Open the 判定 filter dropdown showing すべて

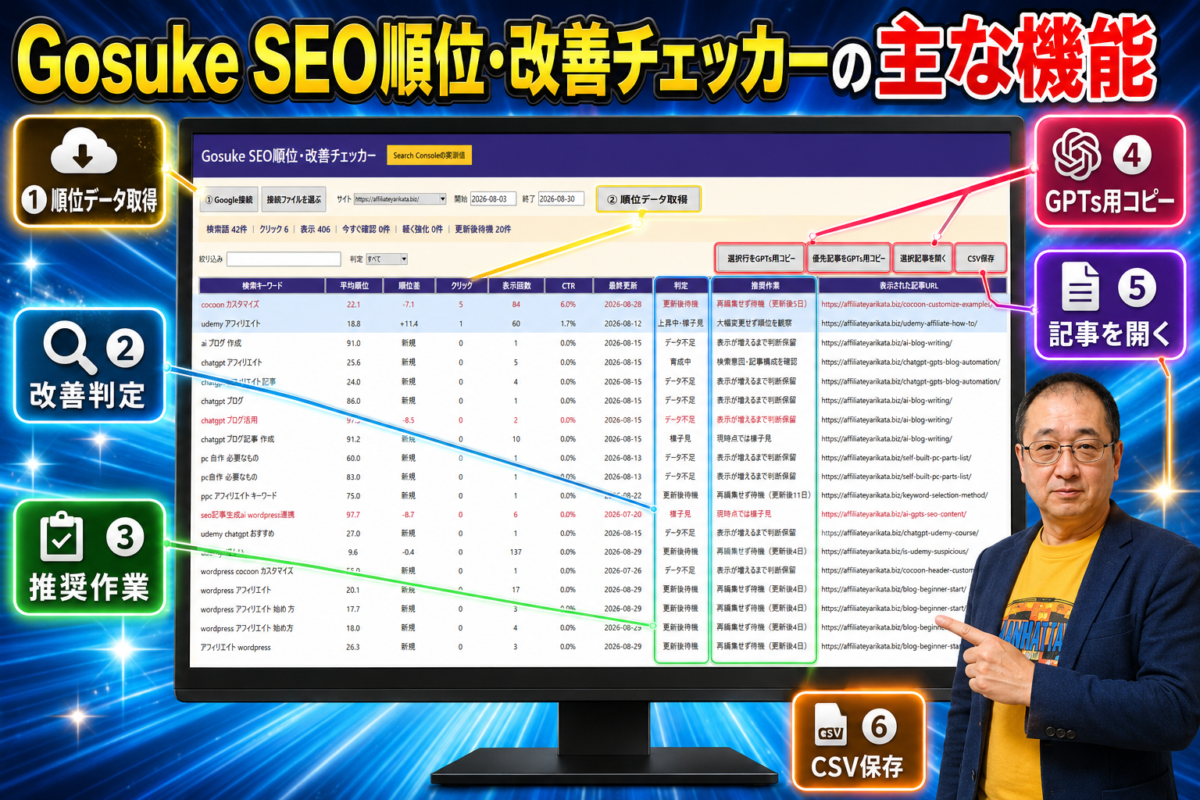386,259
